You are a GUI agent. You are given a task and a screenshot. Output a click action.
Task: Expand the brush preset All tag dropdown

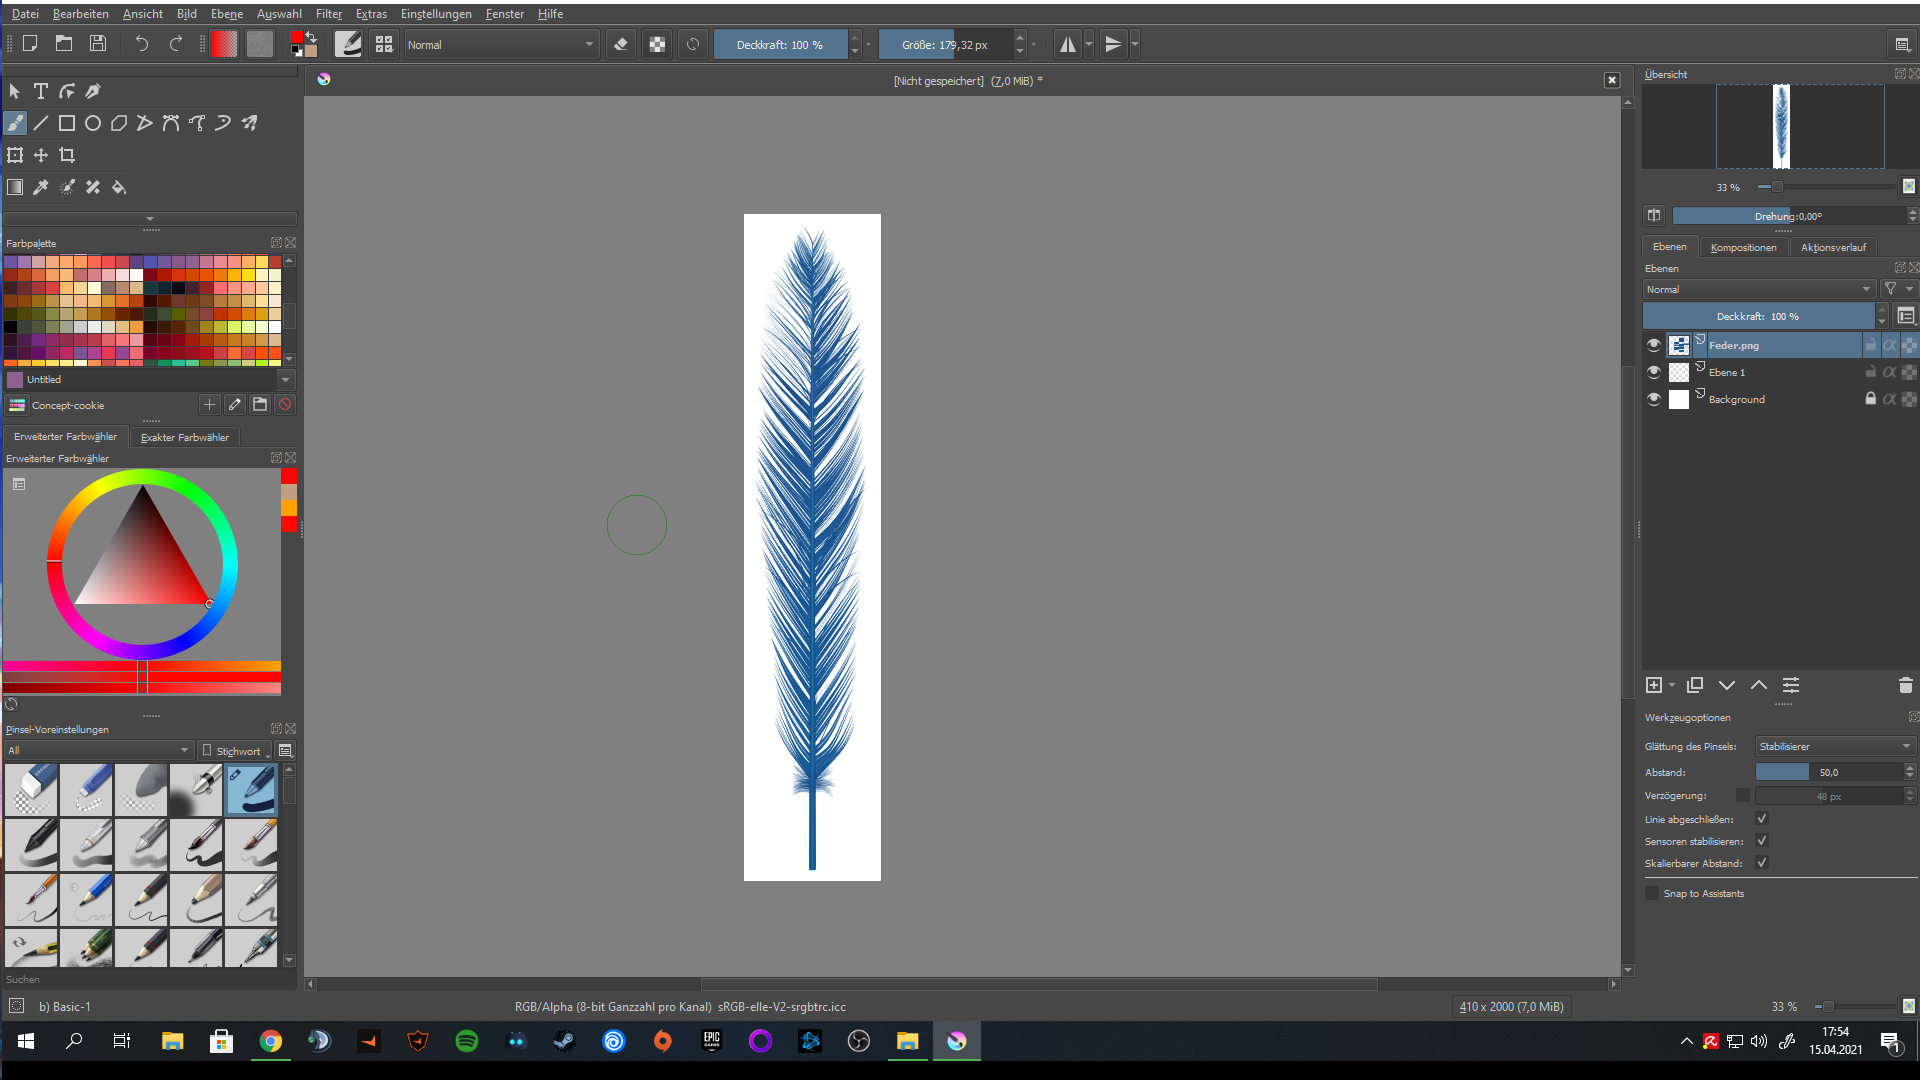tap(98, 750)
